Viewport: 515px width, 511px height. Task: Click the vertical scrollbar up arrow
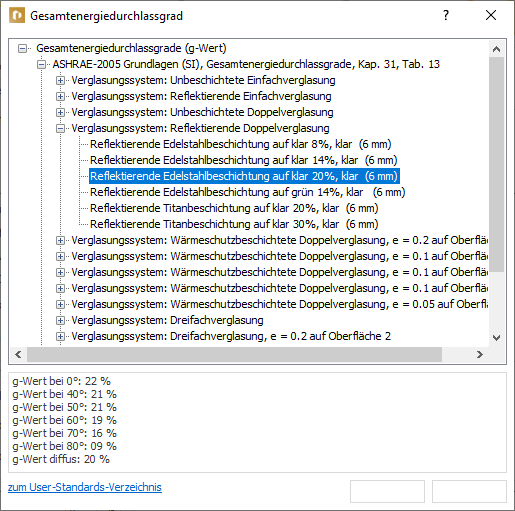click(x=497, y=49)
